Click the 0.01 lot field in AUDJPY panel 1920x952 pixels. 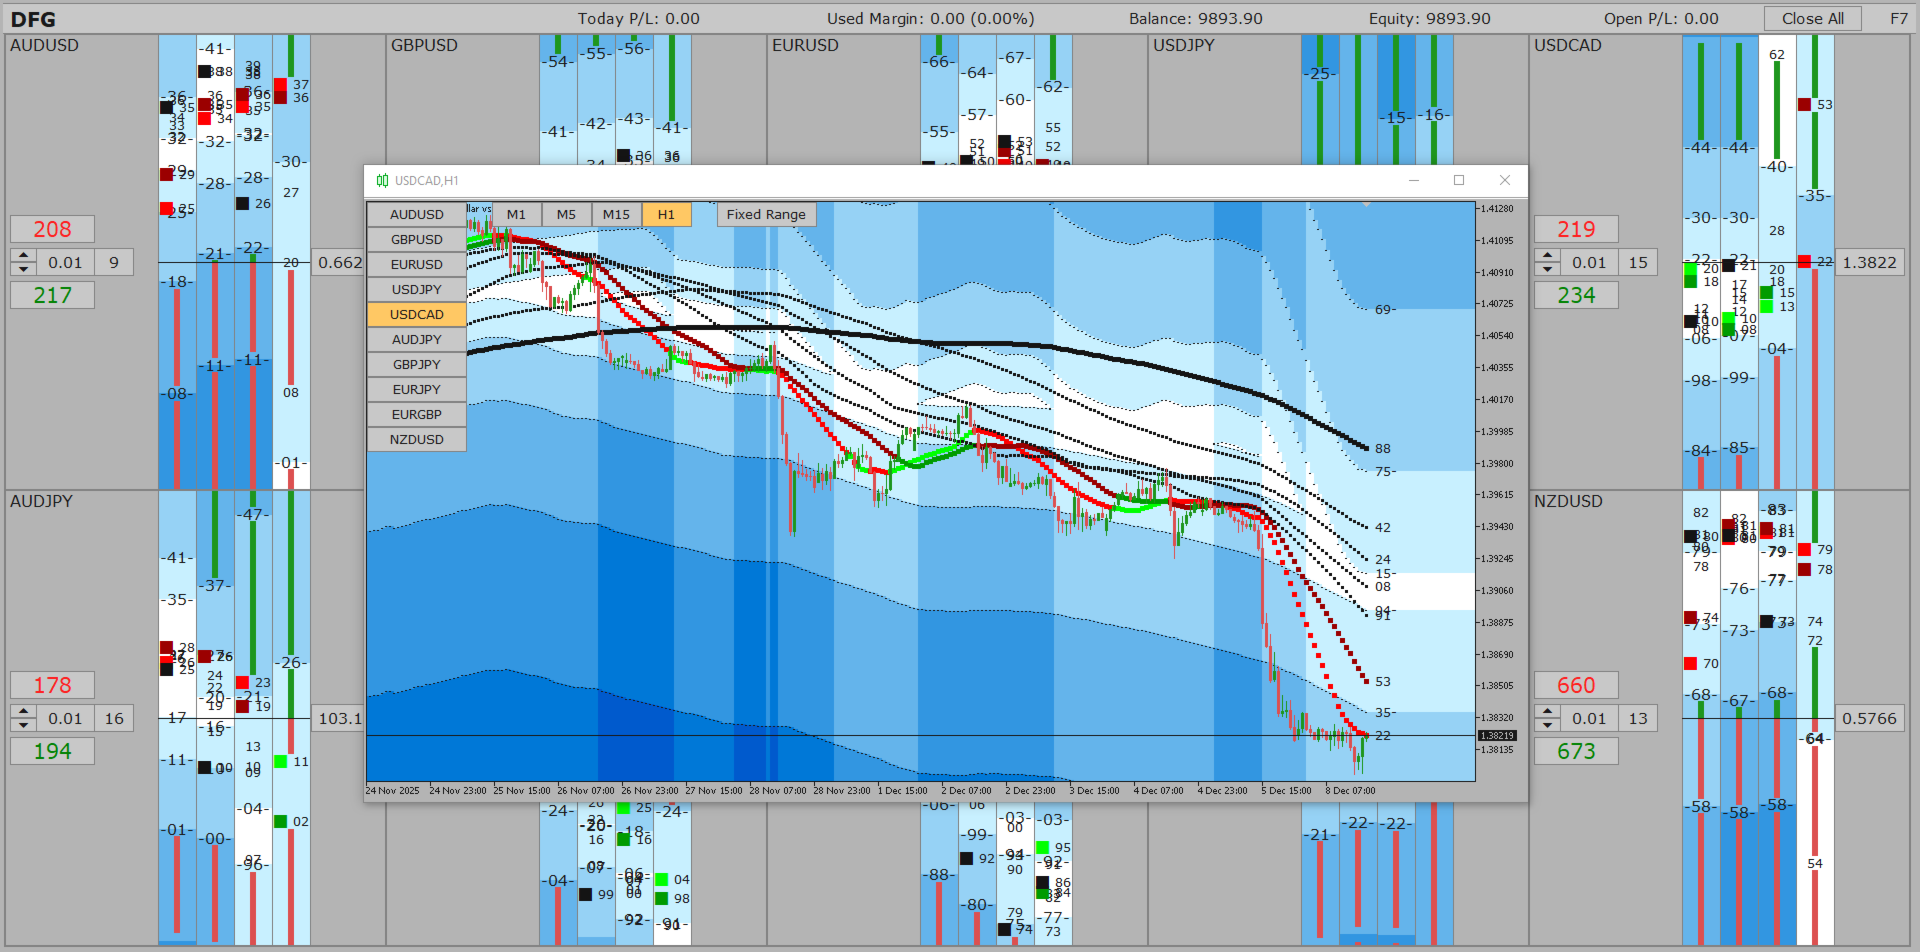[x=66, y=718]
